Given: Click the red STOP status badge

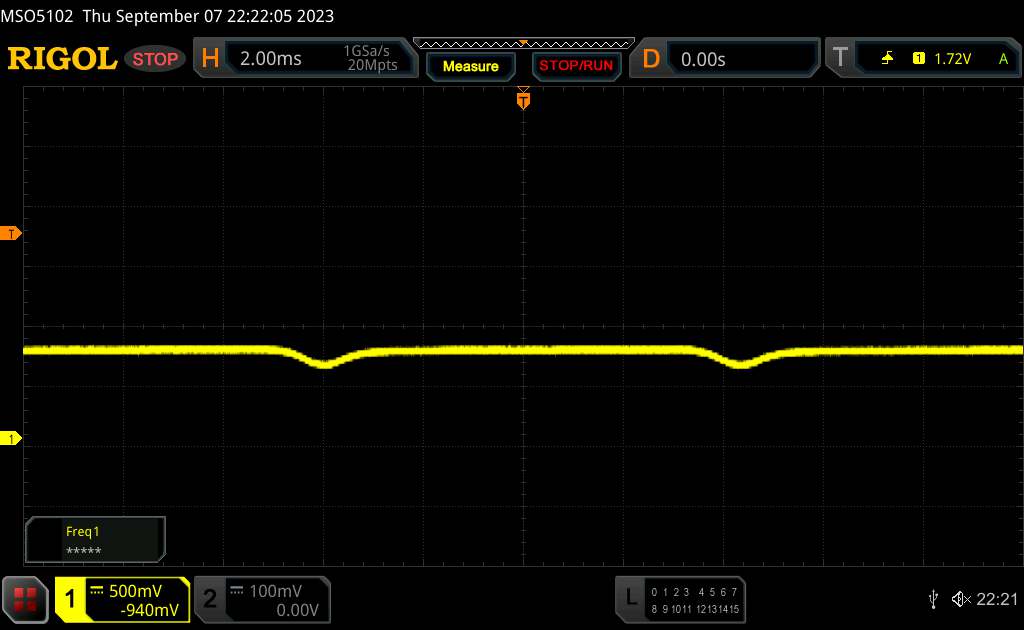Looking at the screenshot, I should click(157, 59).
